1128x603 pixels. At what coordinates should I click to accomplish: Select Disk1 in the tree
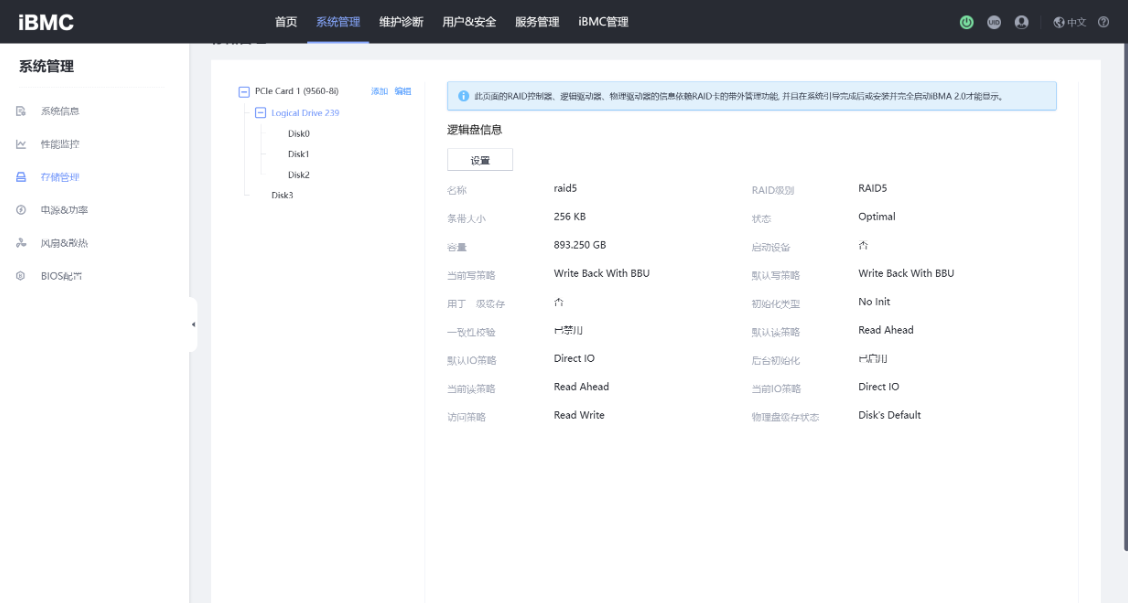299,154
